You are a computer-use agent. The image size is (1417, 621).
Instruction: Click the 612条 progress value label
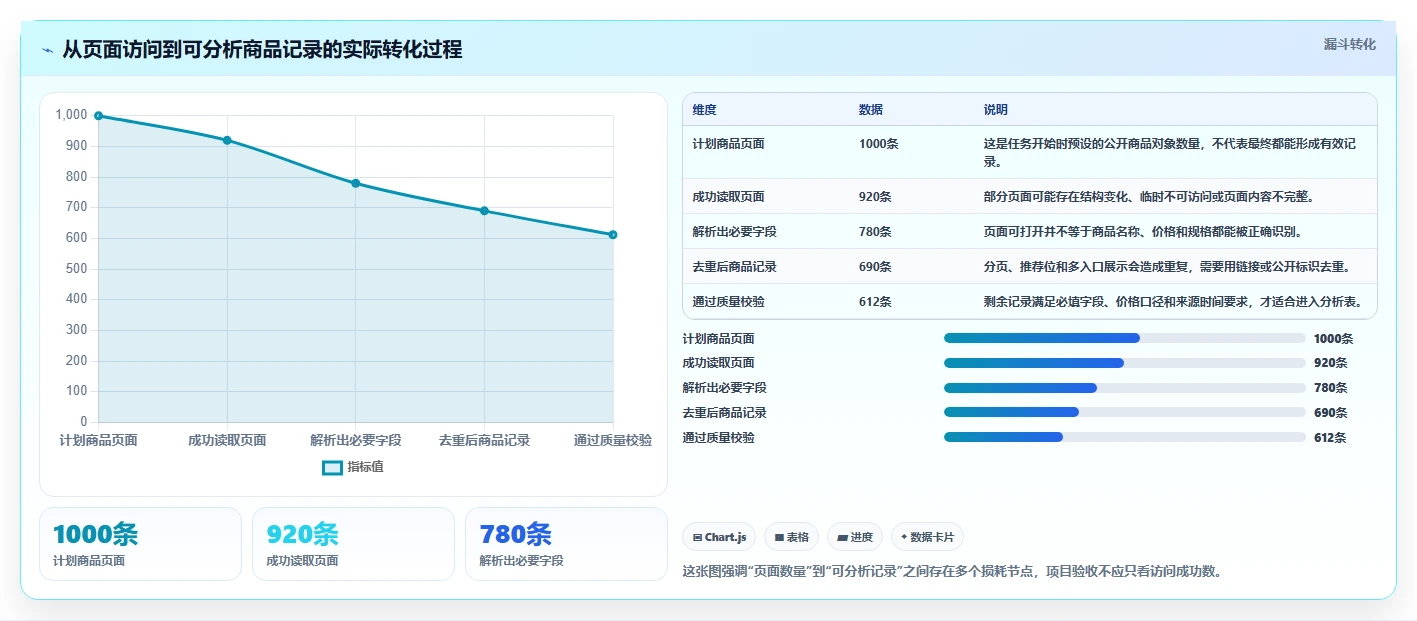1330,438
